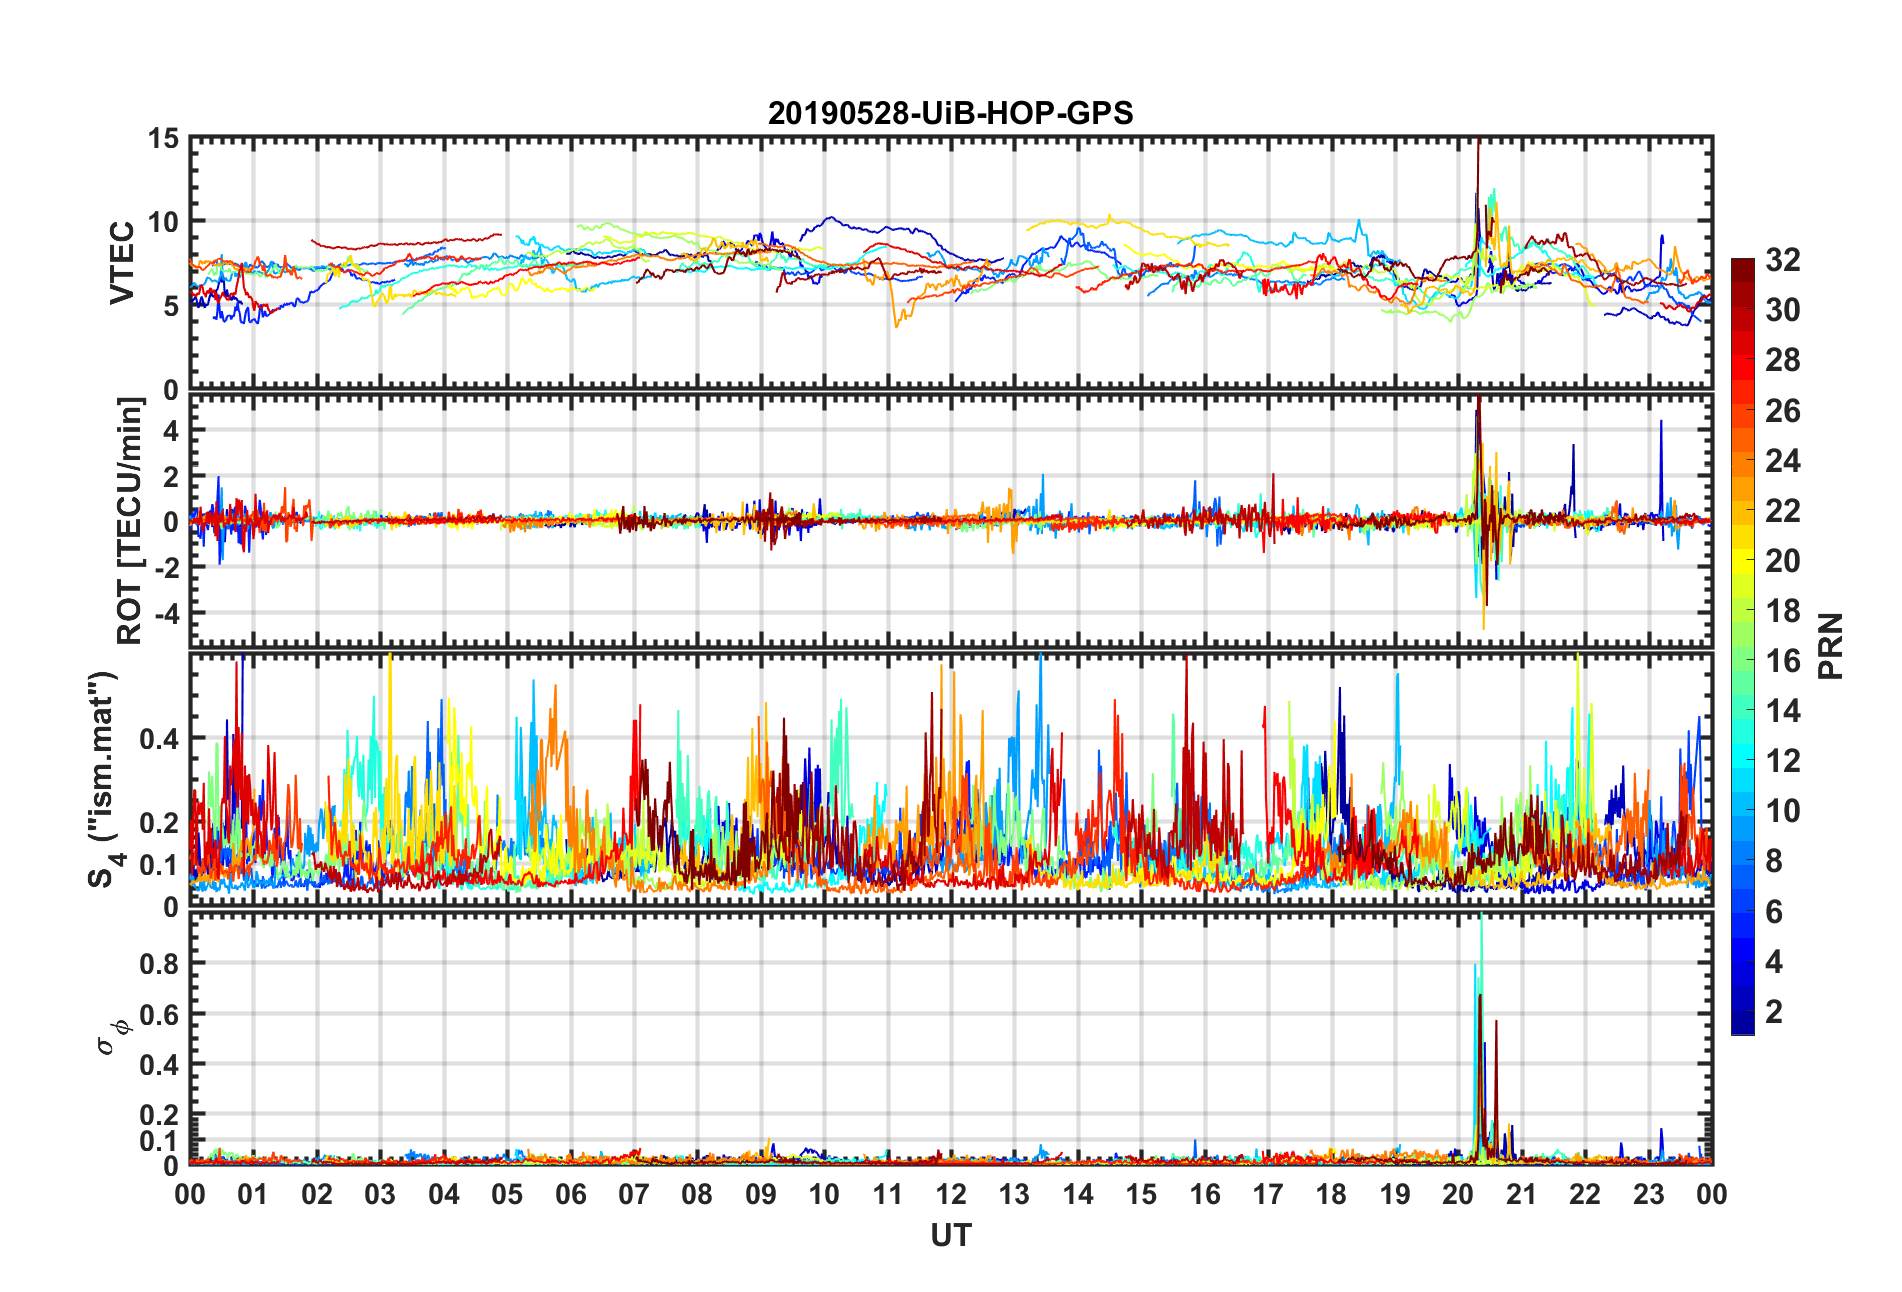Click the ROT [TECU/min] axis label
The width and height of the screenshot is (1902, 1292).
point(130,520)
